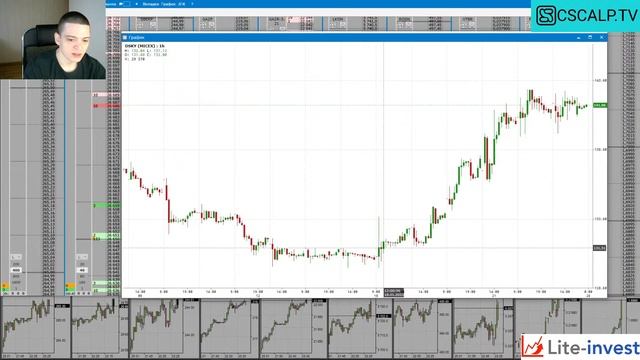Toggle the switch in the top blue toolbar
The height and width of the screenshot is (360, 640).
pos(124,4)
